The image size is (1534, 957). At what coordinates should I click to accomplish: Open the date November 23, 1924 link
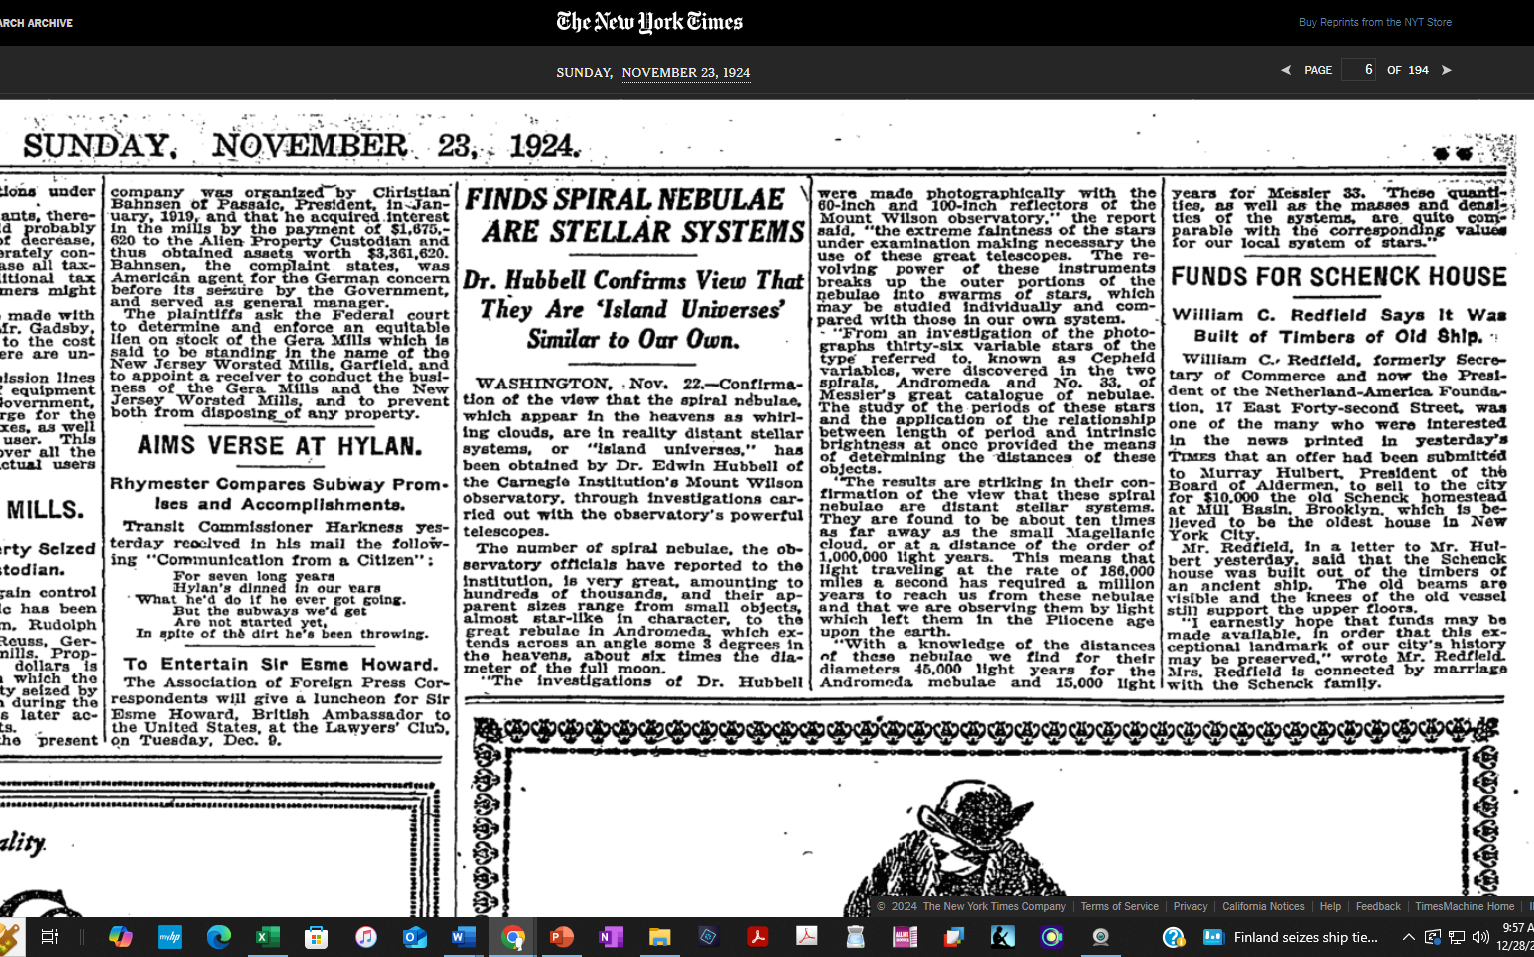(685, 72)
